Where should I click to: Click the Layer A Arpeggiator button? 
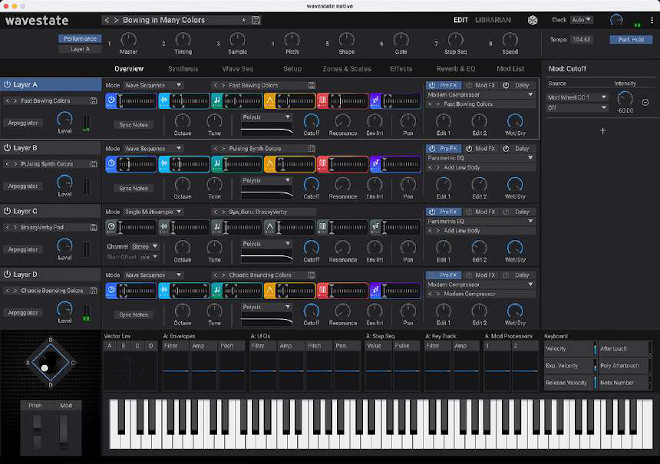24,124
